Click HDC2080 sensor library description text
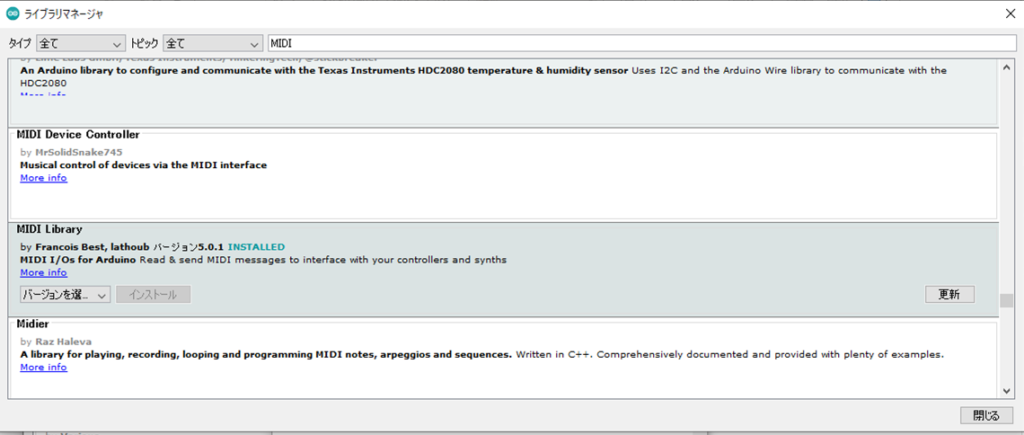The height and width of the screenshot is (435, 1024). 483,76
